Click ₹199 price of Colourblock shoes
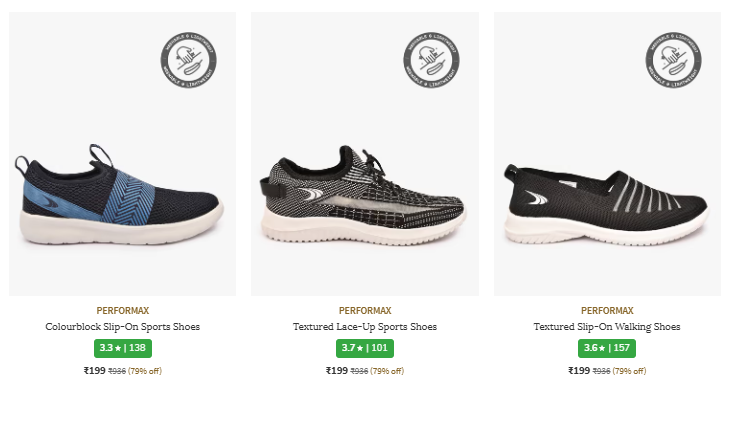The width and height of the screenshot is (743, 426). coord(94,371)
